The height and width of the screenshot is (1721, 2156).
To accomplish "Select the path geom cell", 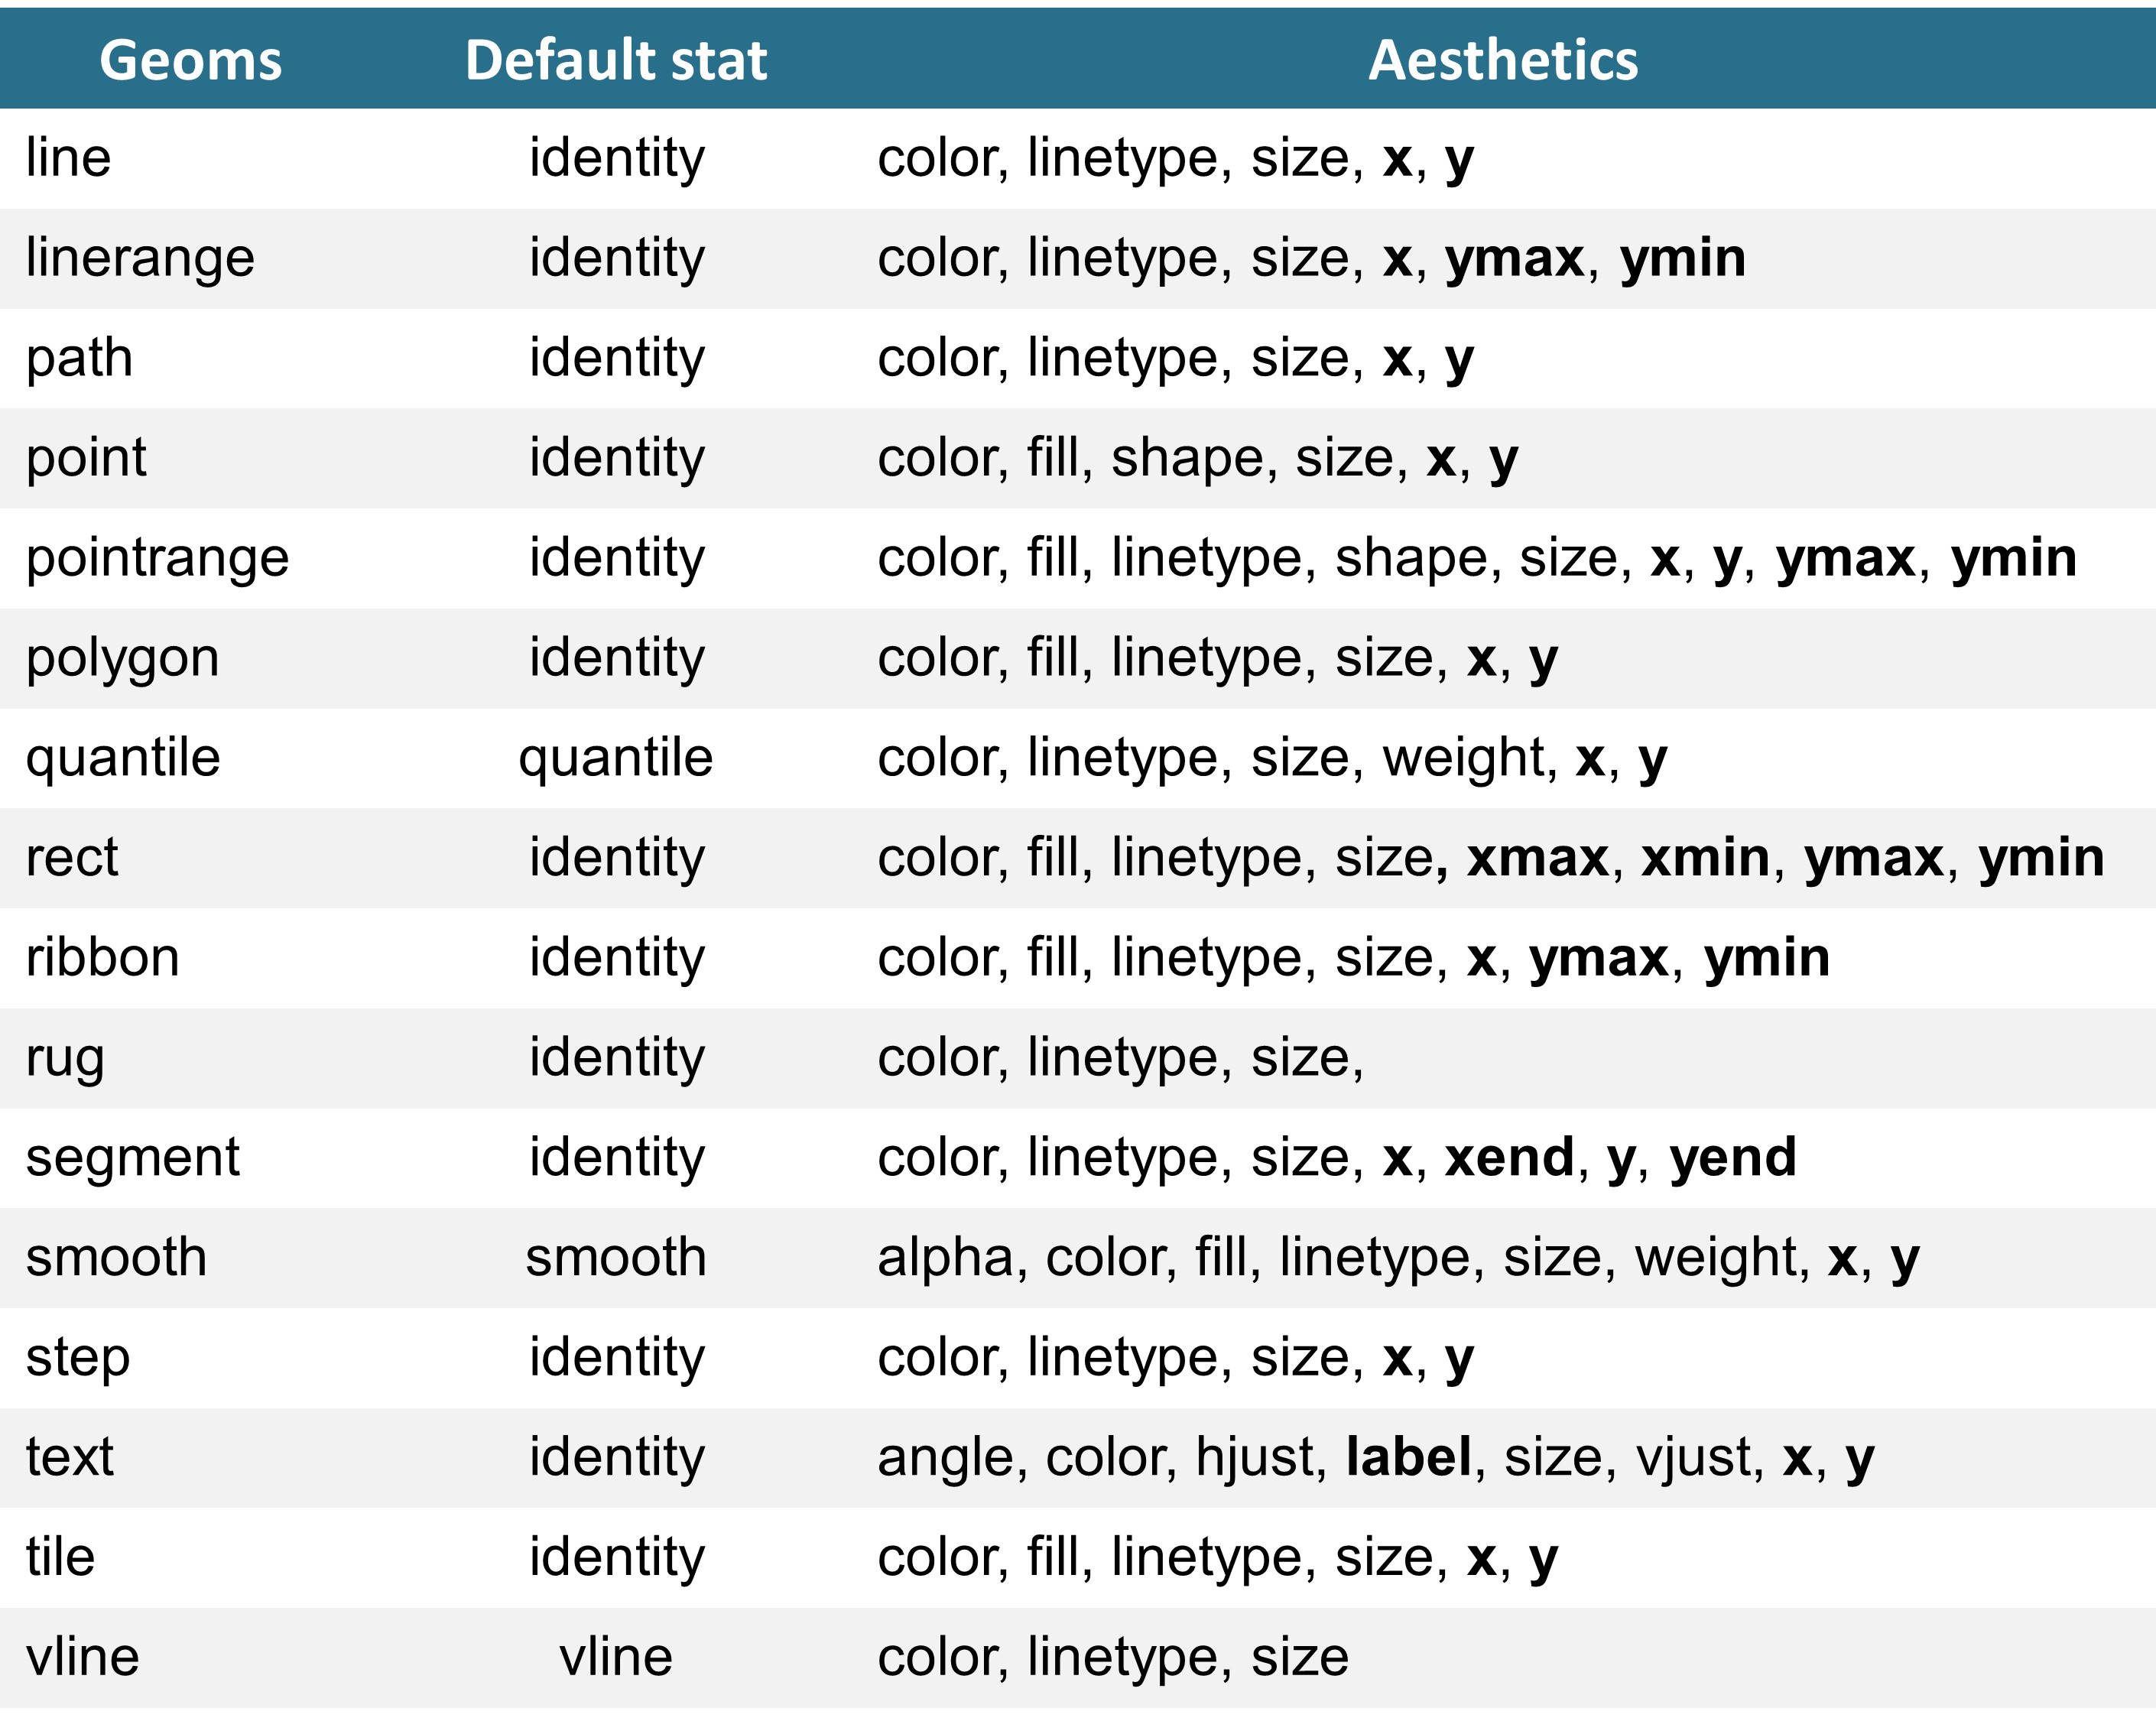I will pos(79,358).
